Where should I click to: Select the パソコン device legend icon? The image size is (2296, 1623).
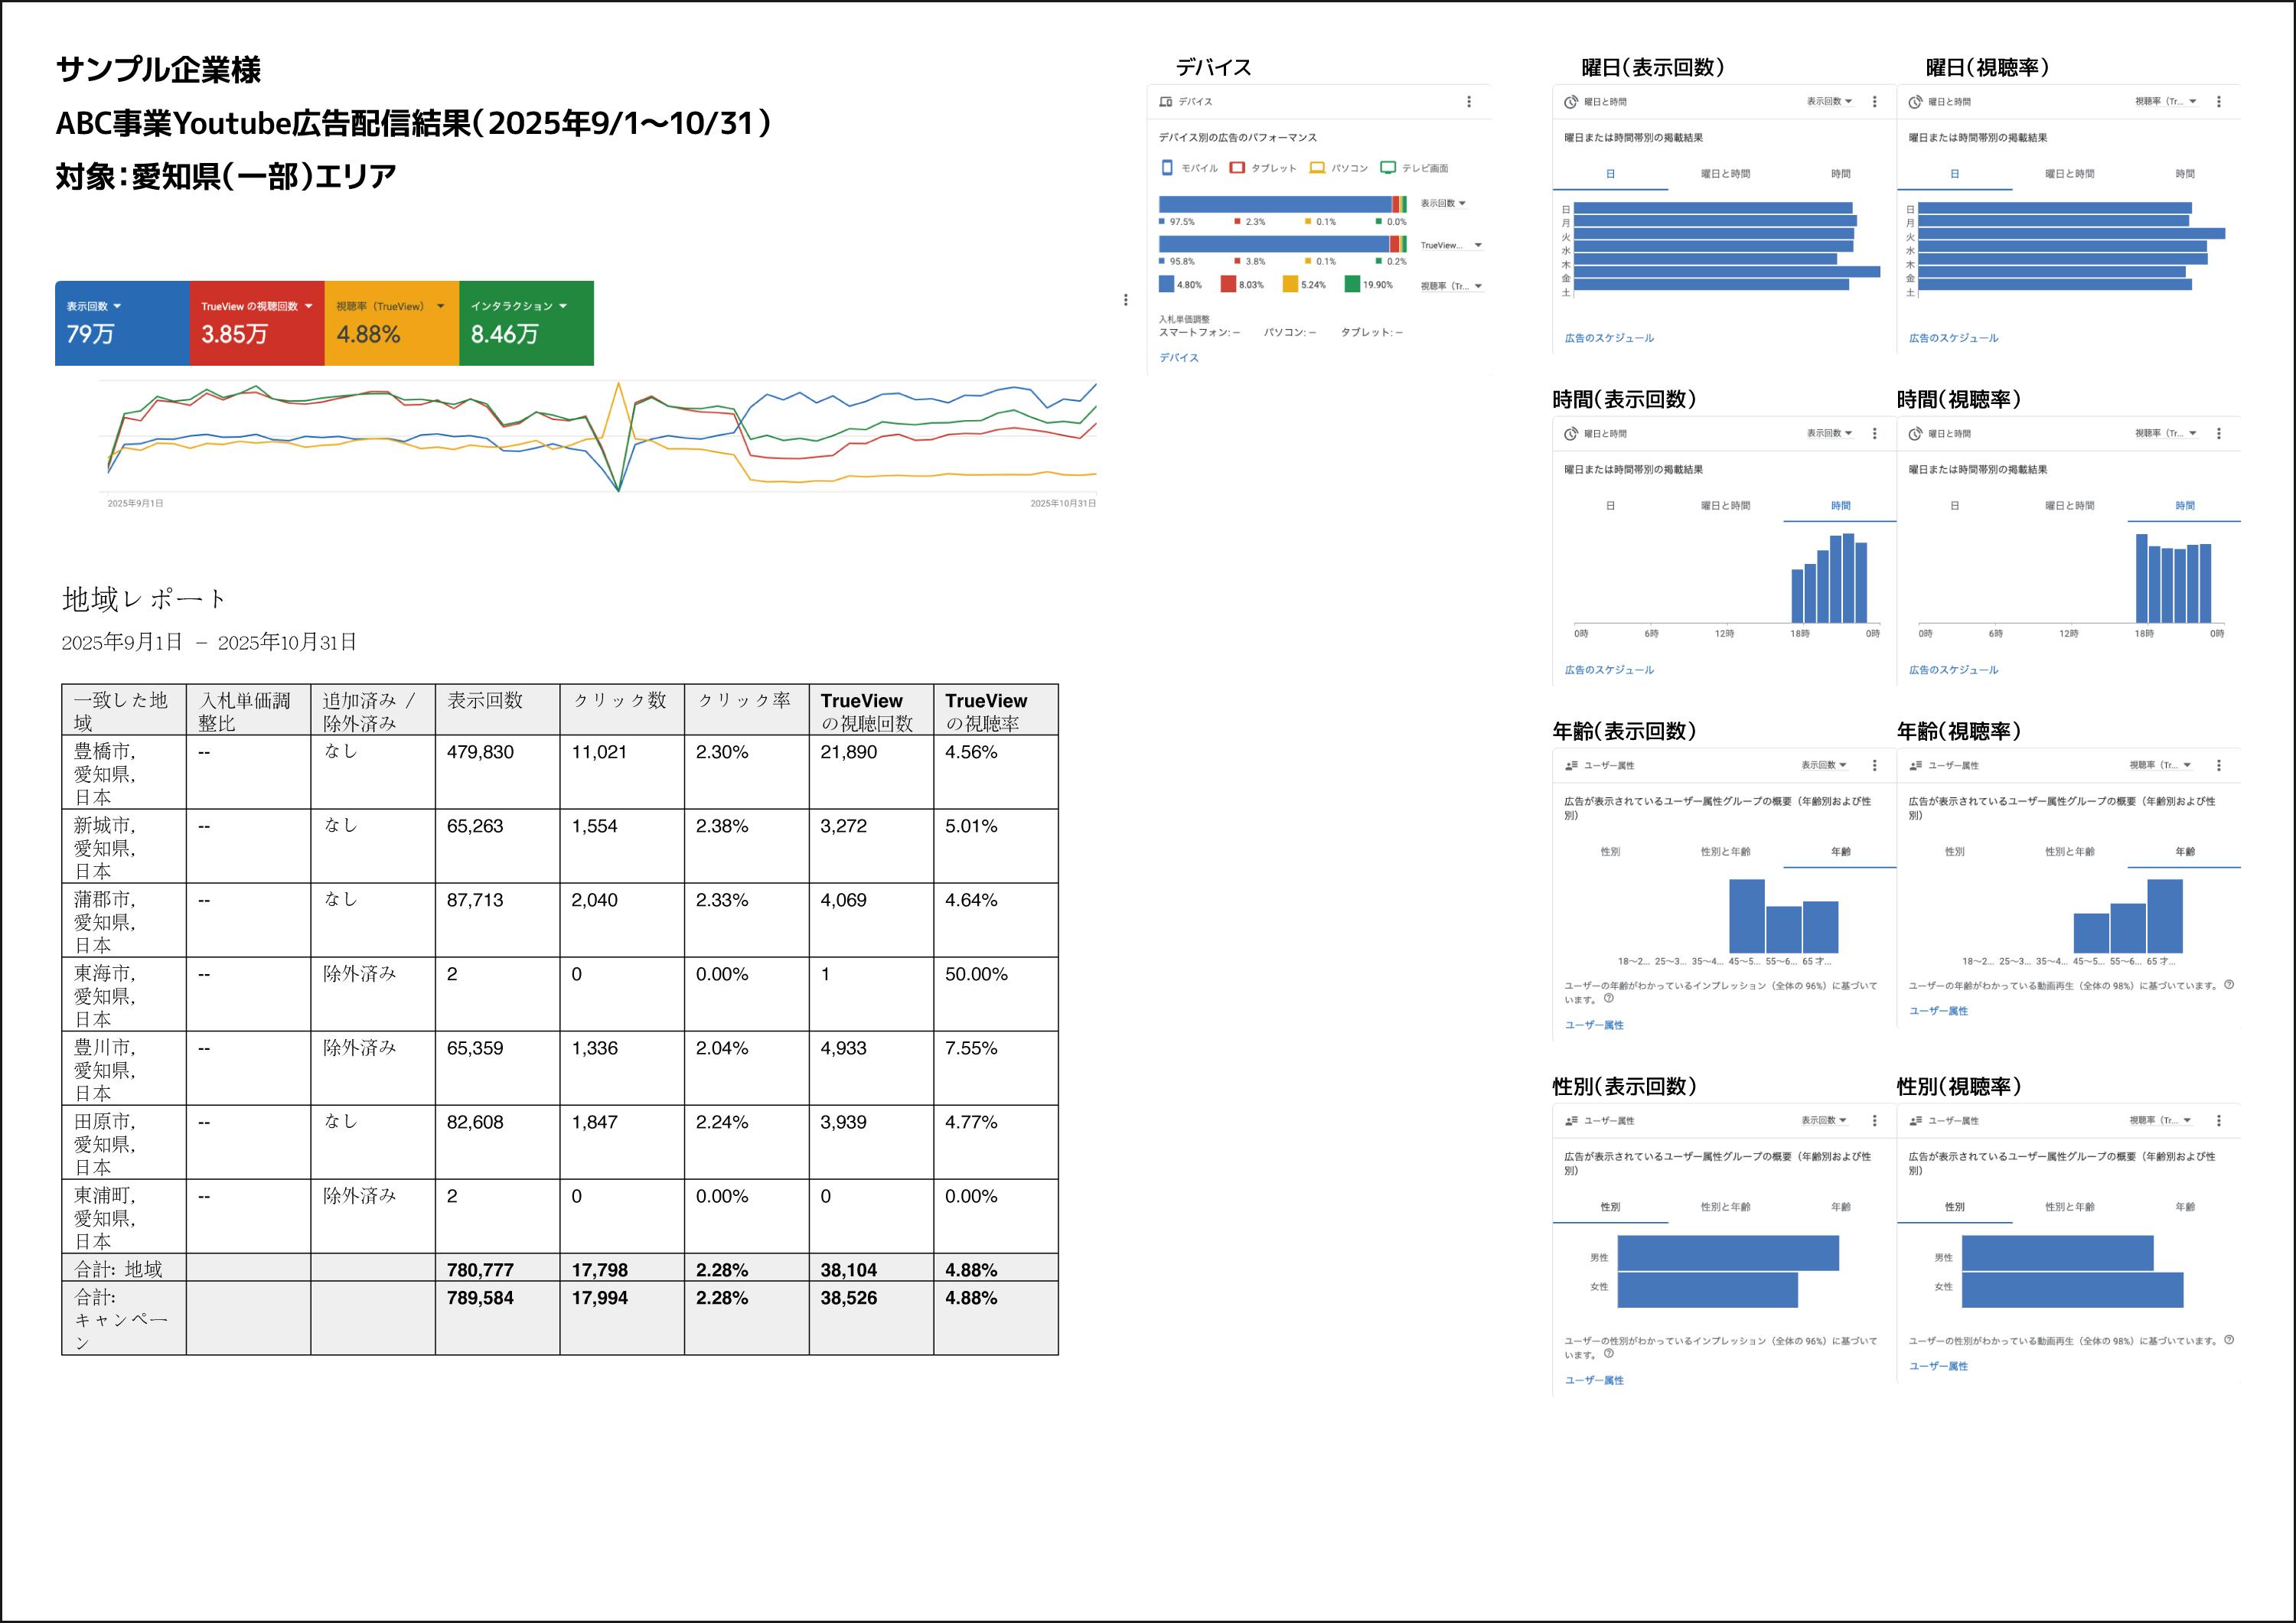pos(1318,168)
